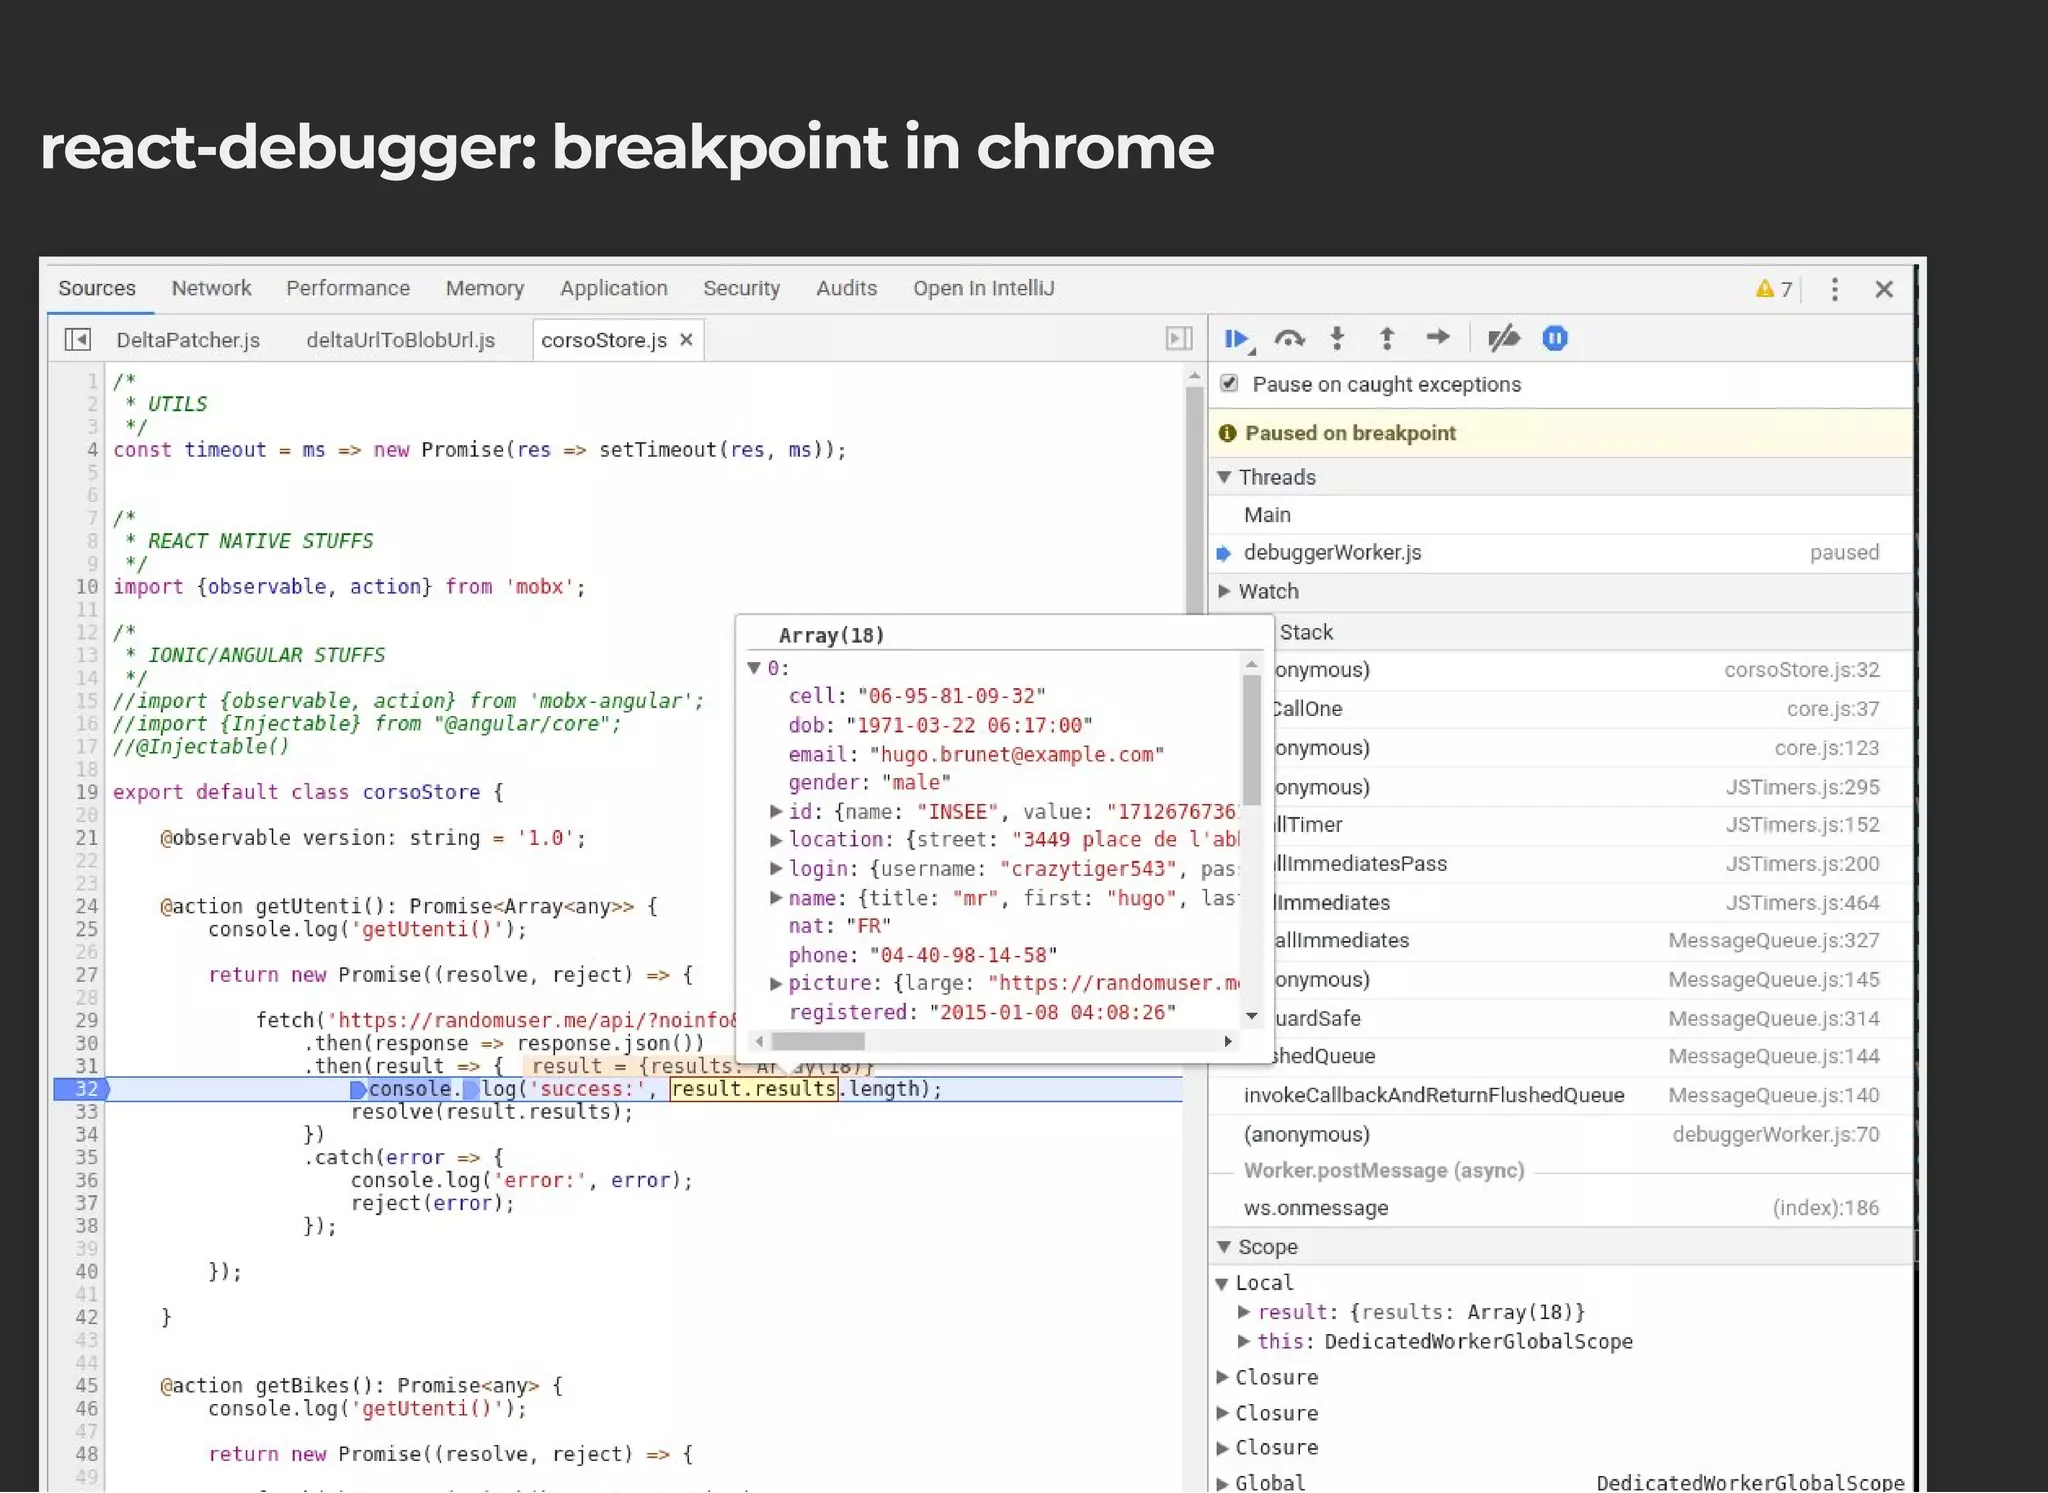
Task: Step over next function call icon
Action: [x=1289, y=339]
